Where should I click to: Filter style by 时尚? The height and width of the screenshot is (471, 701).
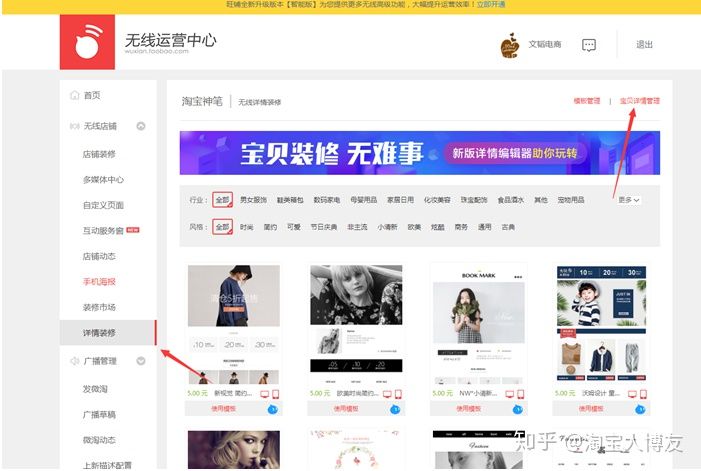(x=246, y=227)
